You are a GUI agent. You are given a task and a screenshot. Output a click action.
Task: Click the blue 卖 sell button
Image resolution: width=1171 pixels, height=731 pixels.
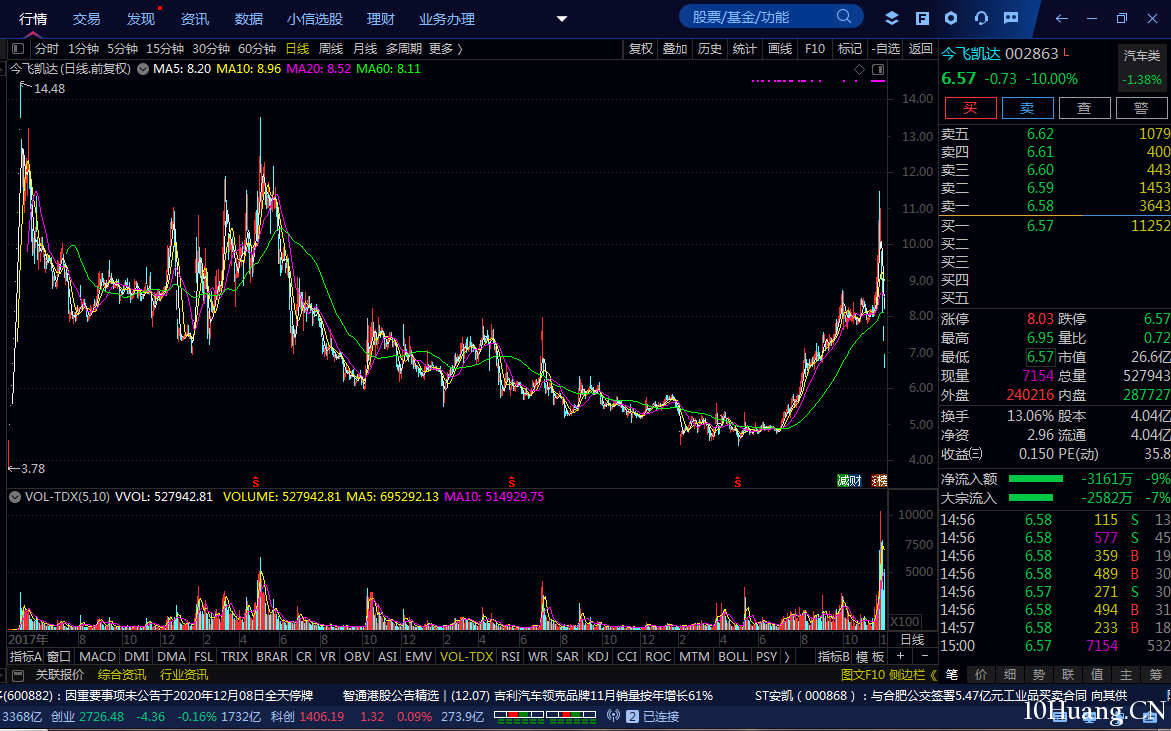pyautogui.click(x=1027, y=108)
